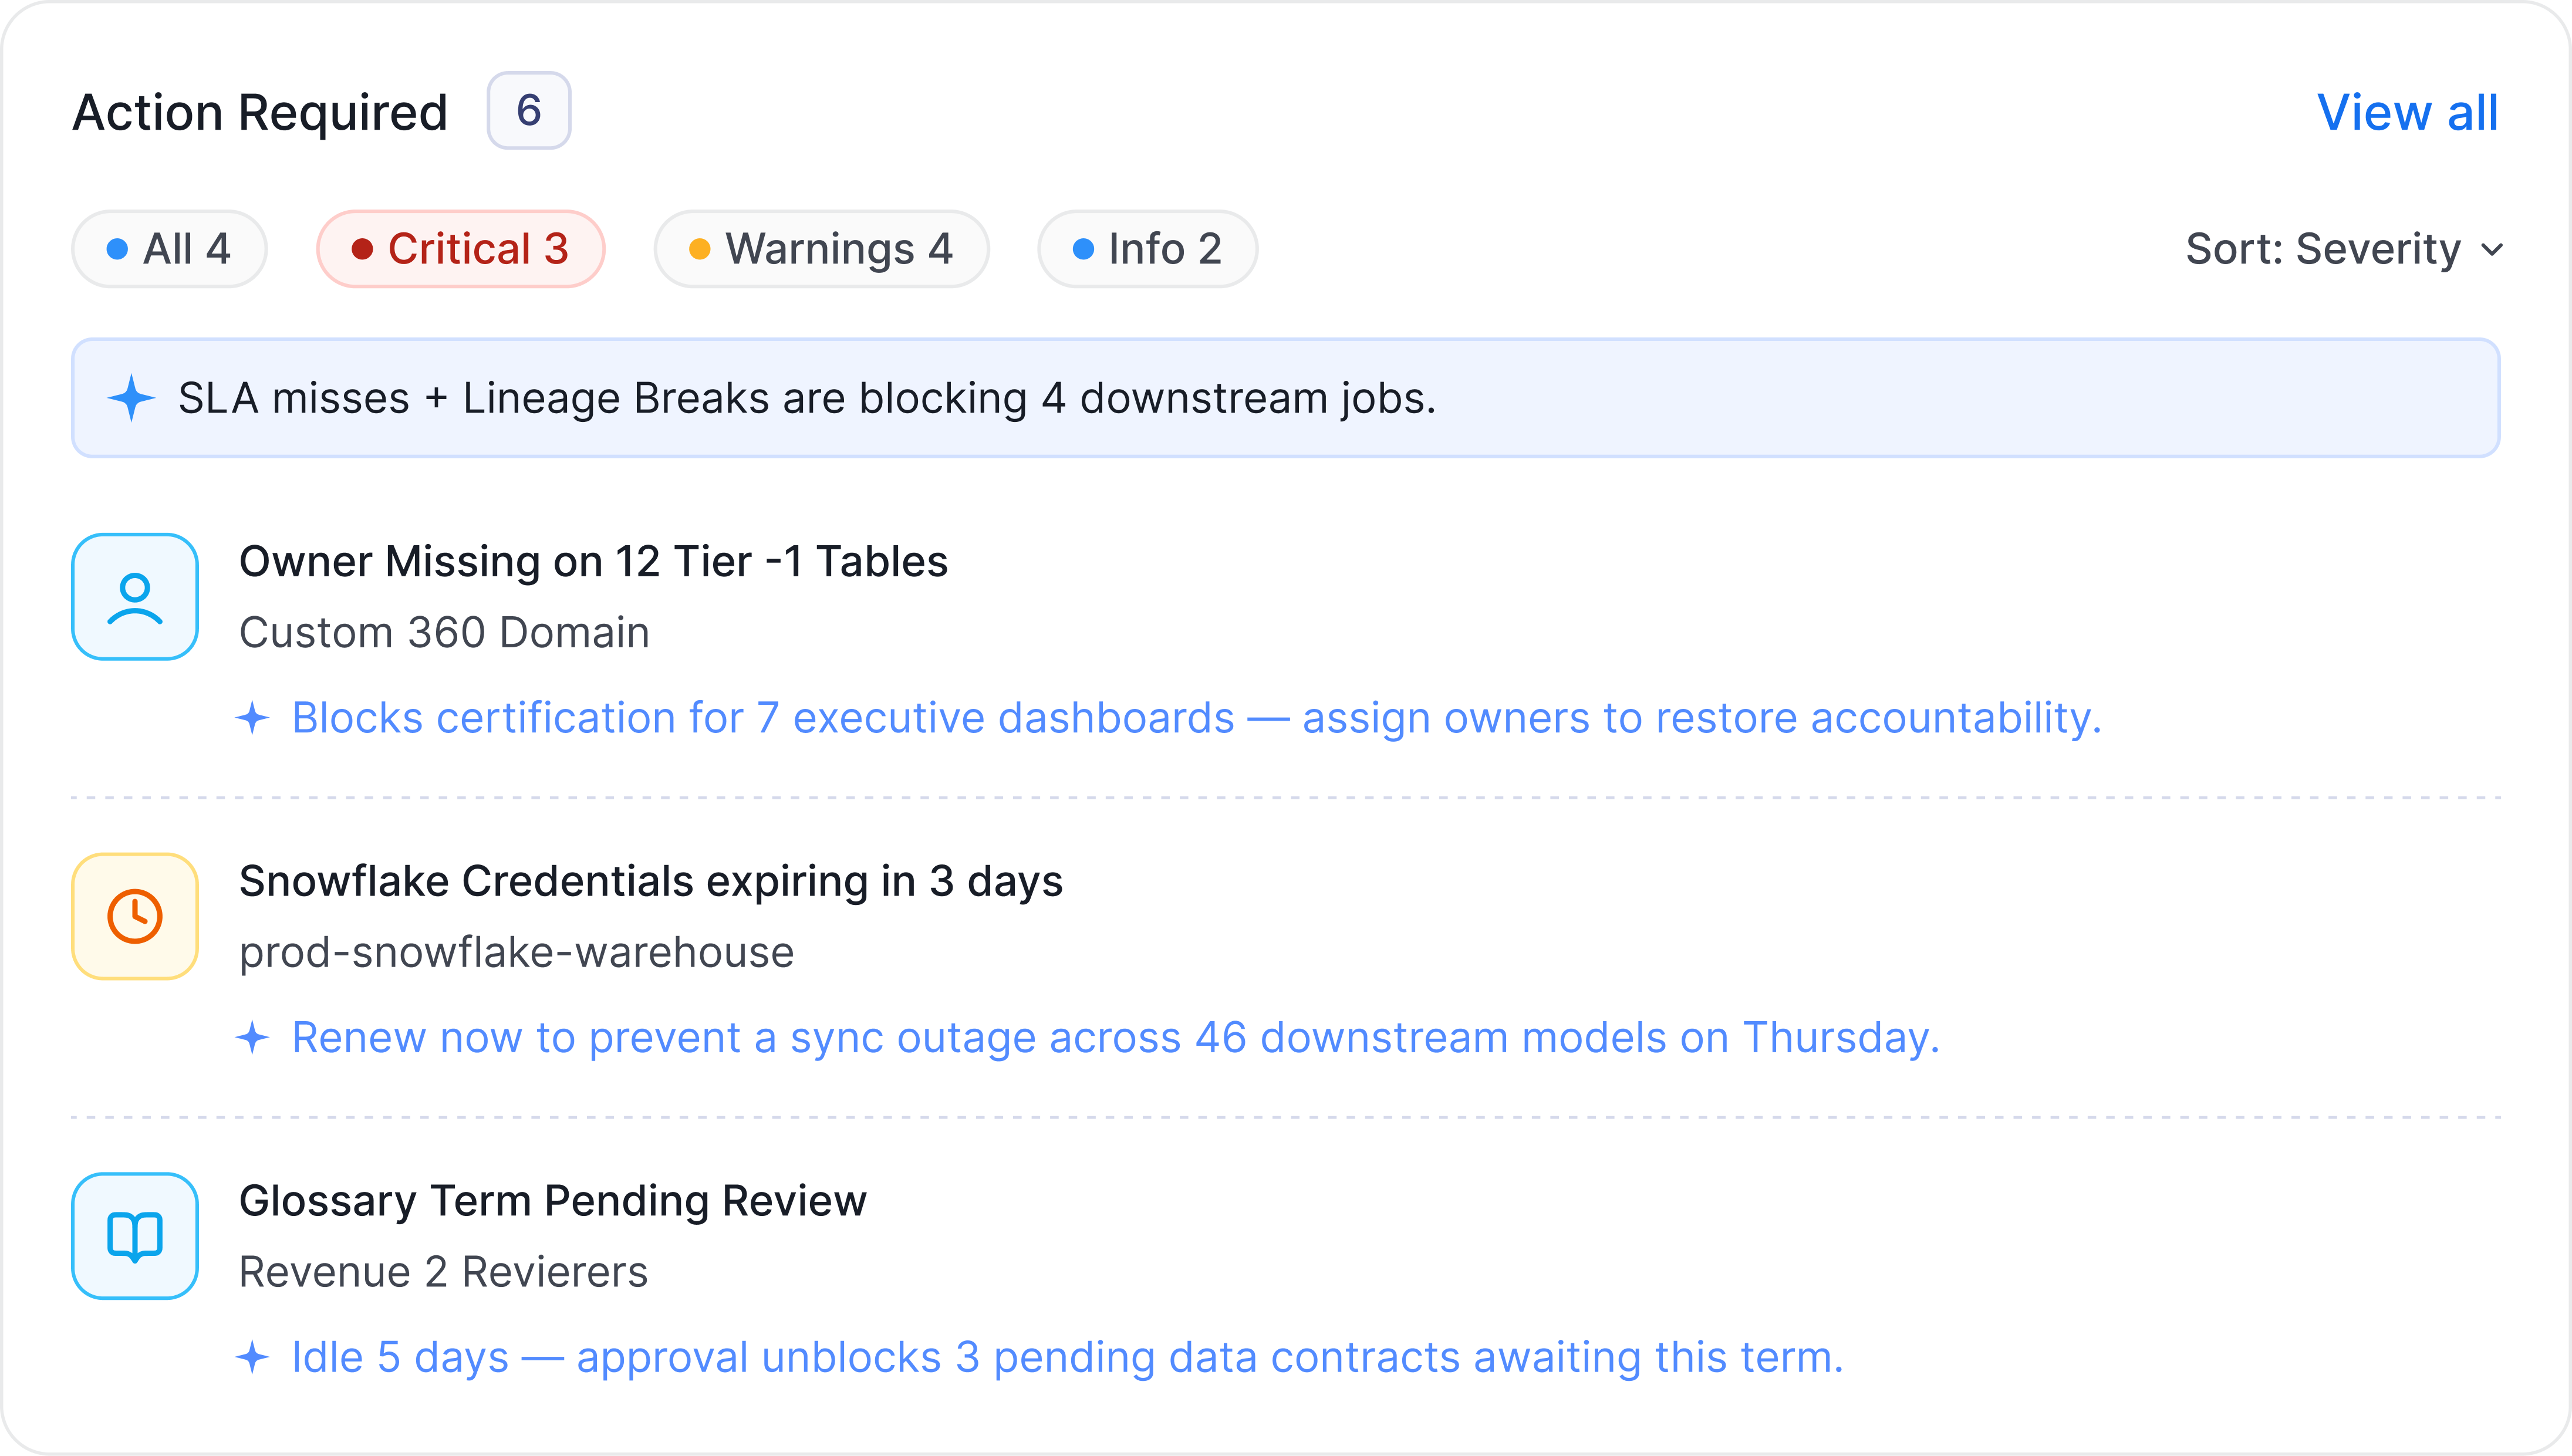This screenshot has width=2572, height=1456.
Task: Click the clock icon for Snowflake Credentials
Action: click(135, 916)
